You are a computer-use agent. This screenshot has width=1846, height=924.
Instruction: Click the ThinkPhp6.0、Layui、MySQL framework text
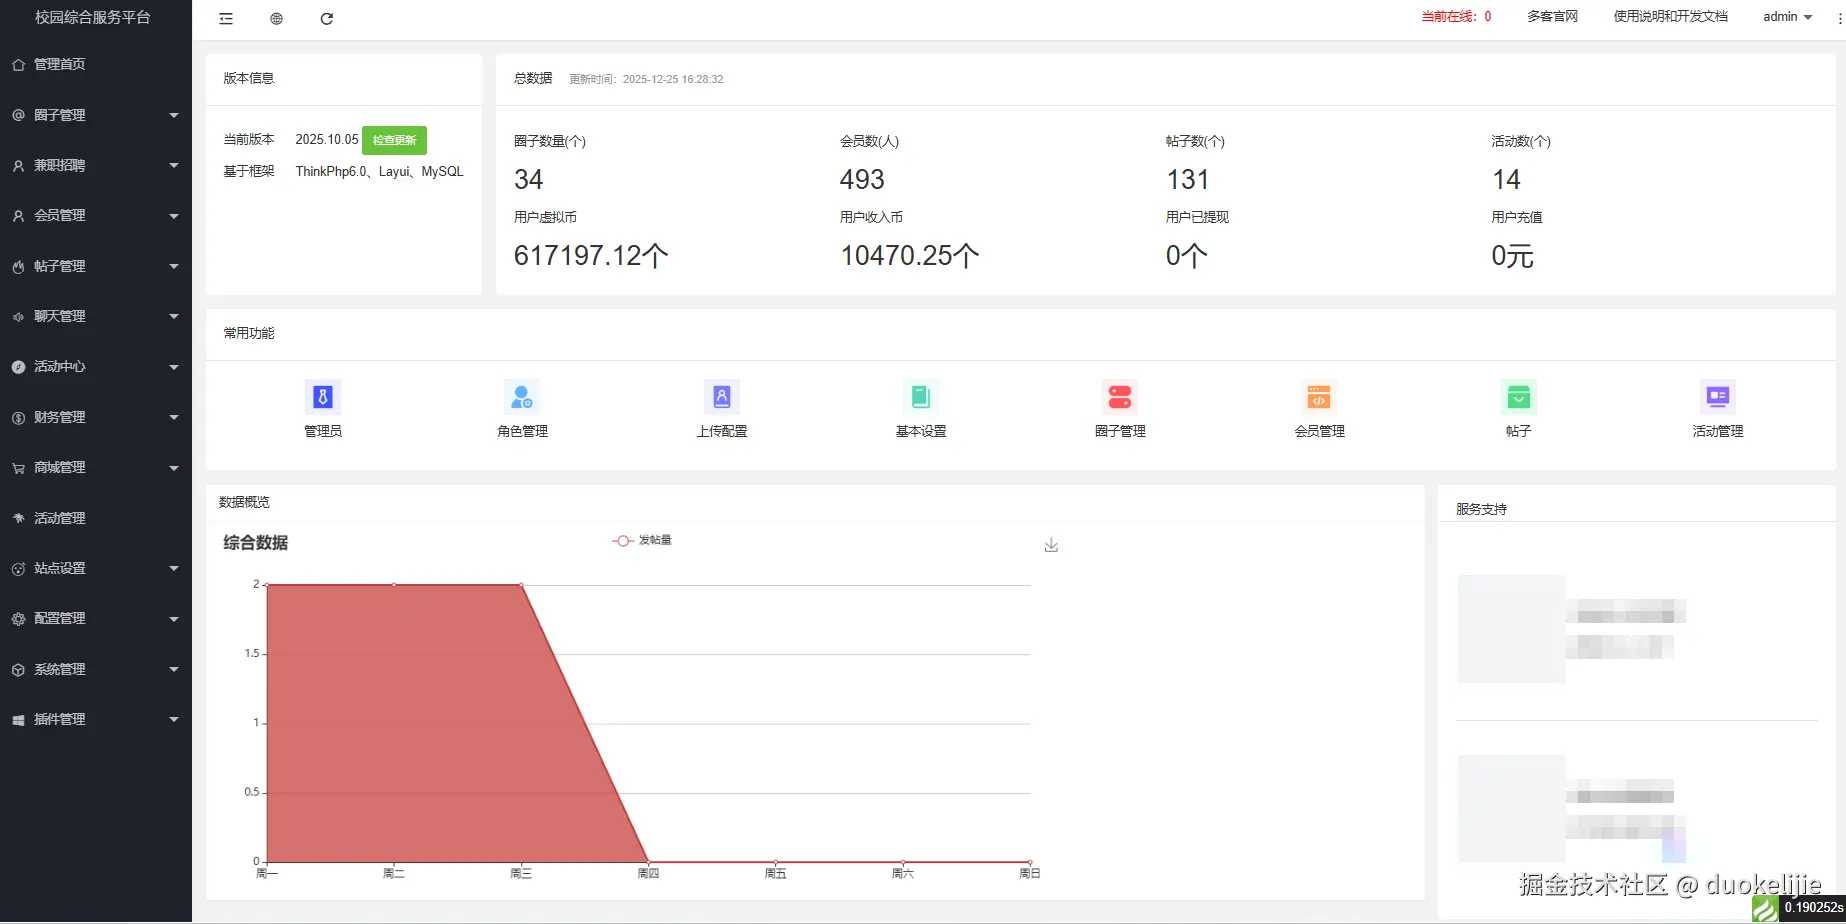coord(380,172)
